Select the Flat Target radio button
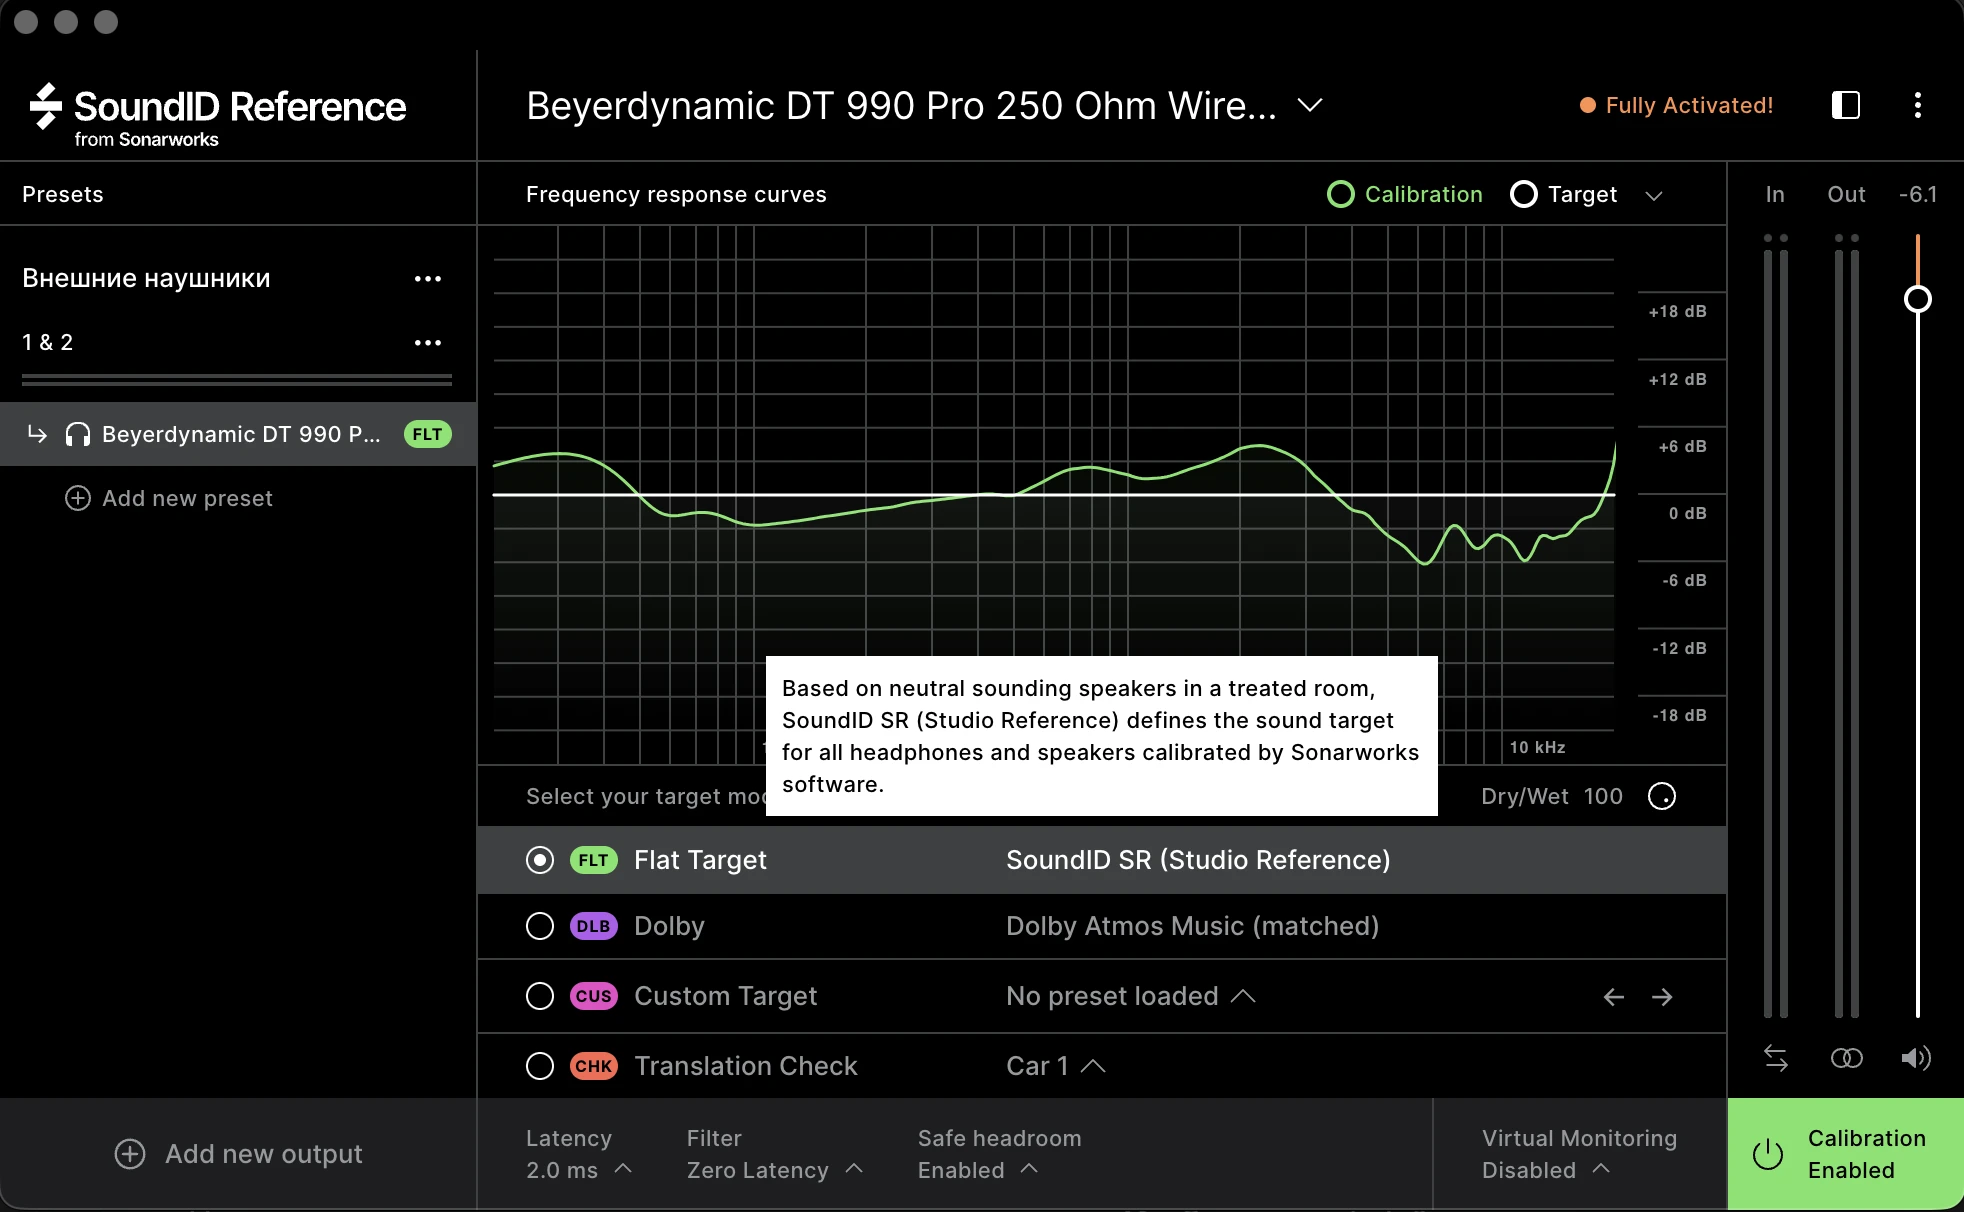The image size is (1964, 1212). (x=540, y=860)
